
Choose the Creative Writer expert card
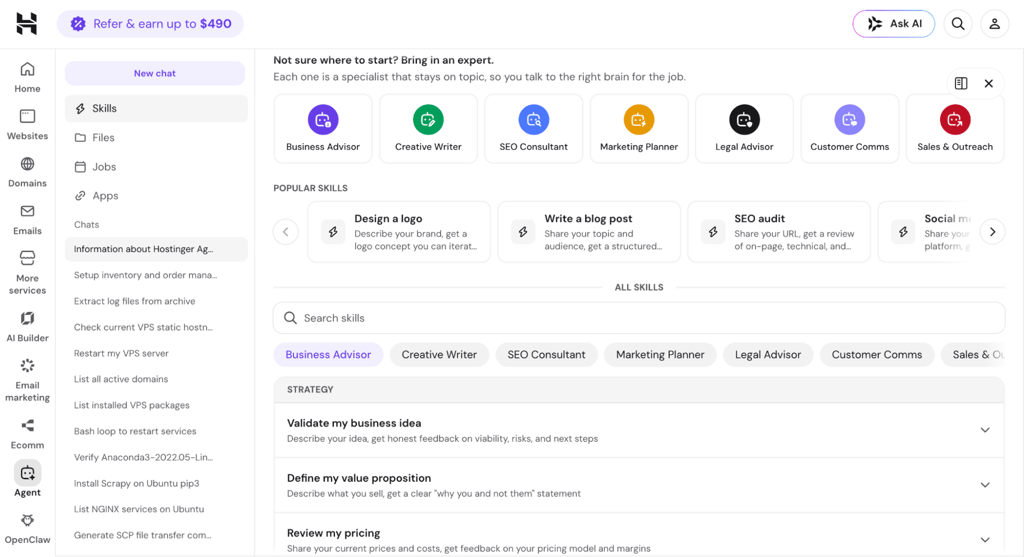click(428, 129)
